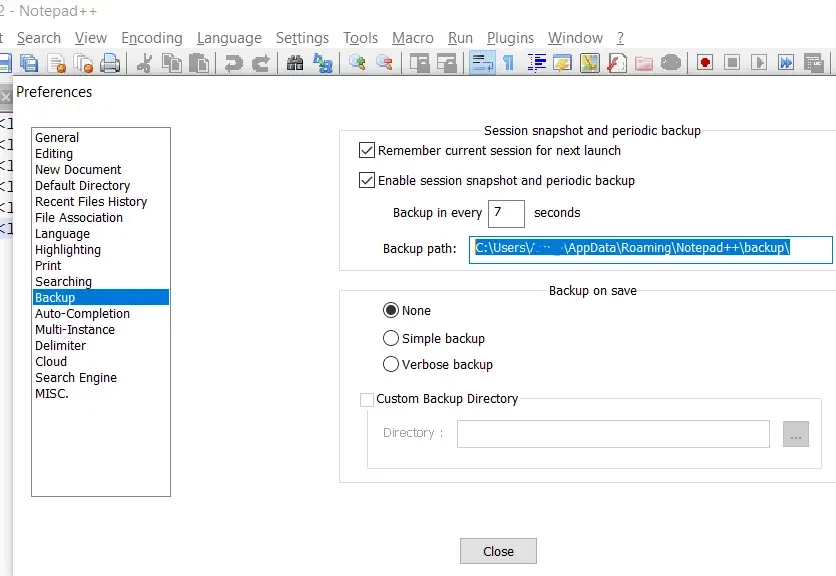Zoom in using the magnifier icon

tap(360, 62)
